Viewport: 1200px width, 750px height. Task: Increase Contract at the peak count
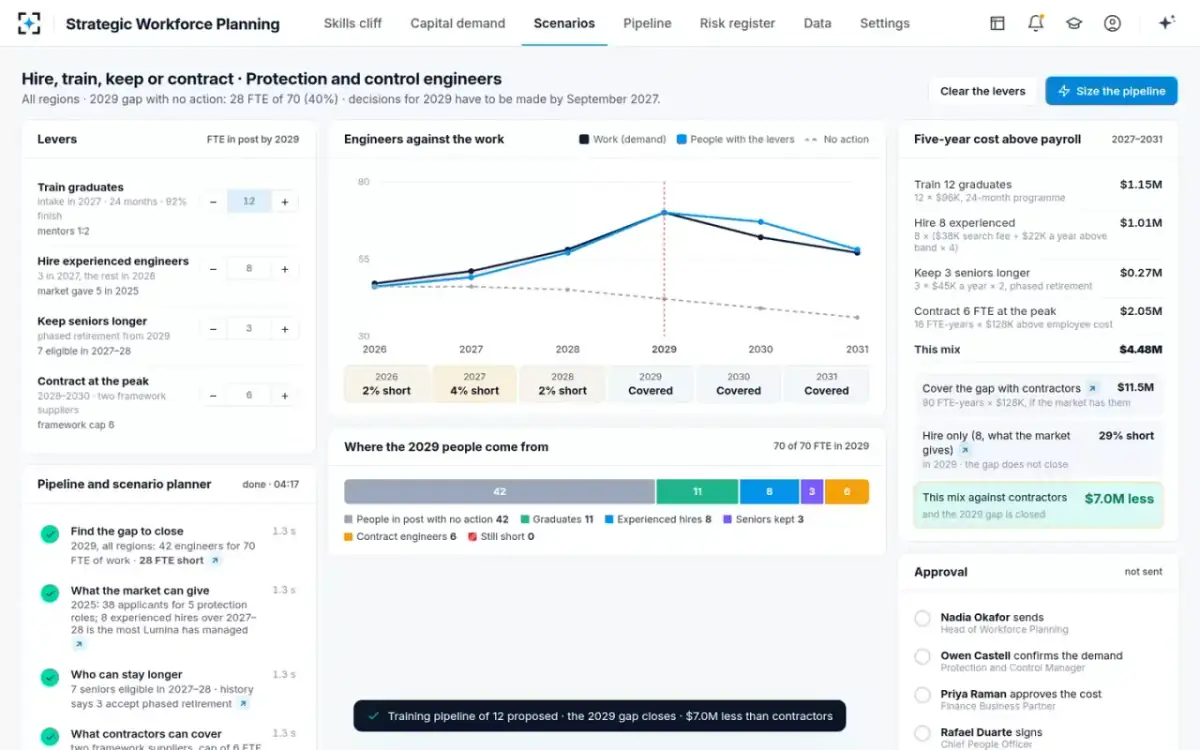pos(284,396)
